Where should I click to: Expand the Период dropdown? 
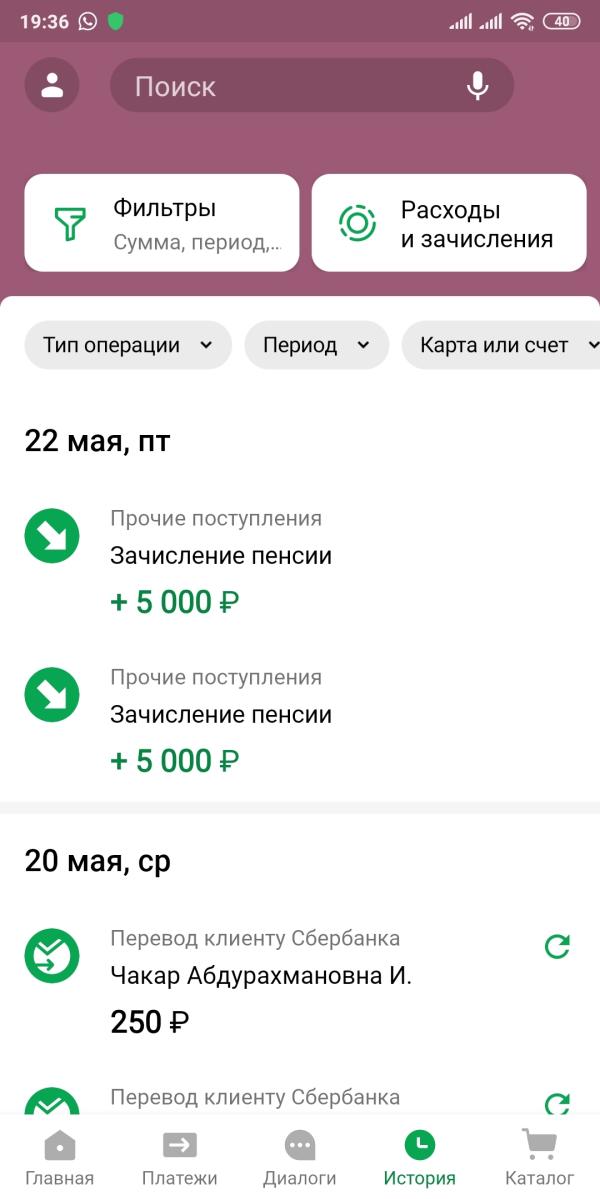316,345
